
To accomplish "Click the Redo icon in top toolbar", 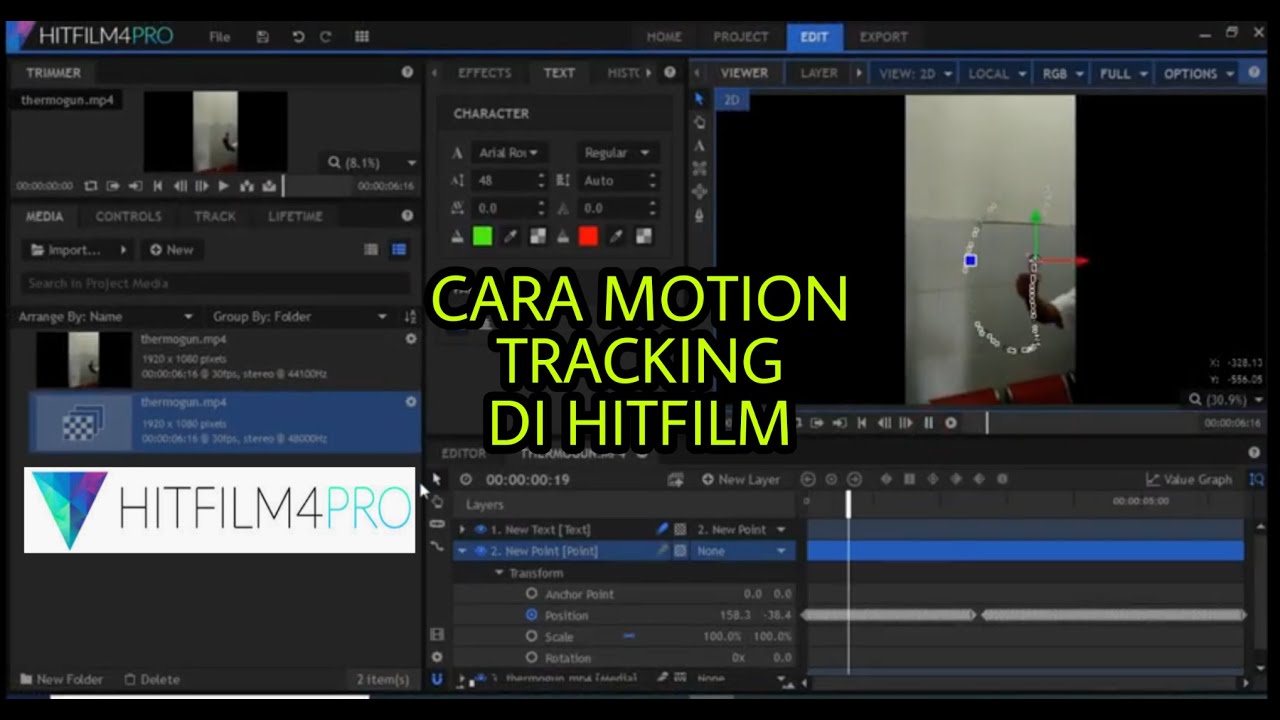I will coord(326,37).
